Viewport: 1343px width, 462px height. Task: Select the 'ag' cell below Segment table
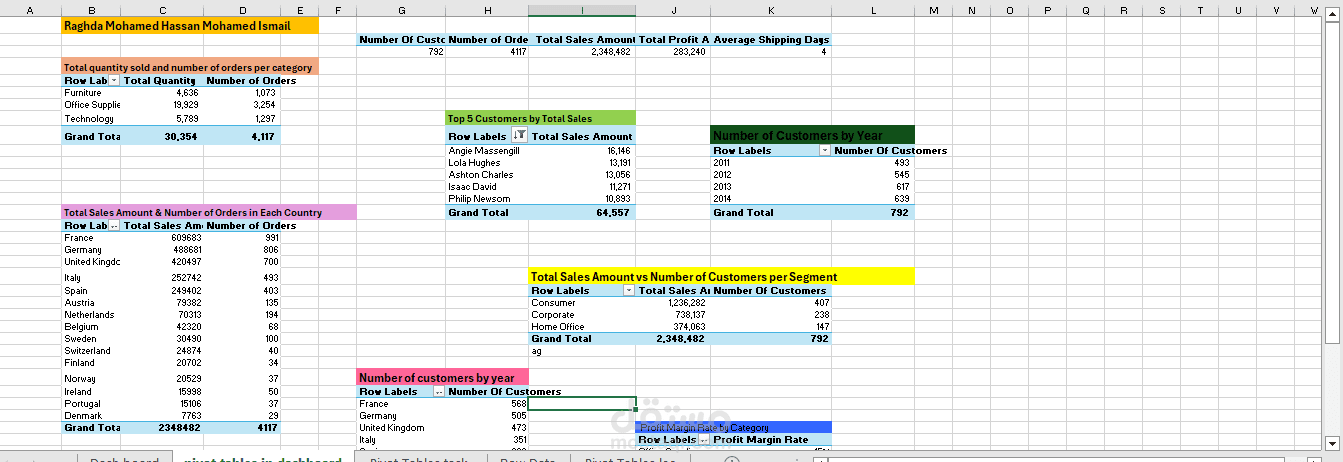coord(581,351)
